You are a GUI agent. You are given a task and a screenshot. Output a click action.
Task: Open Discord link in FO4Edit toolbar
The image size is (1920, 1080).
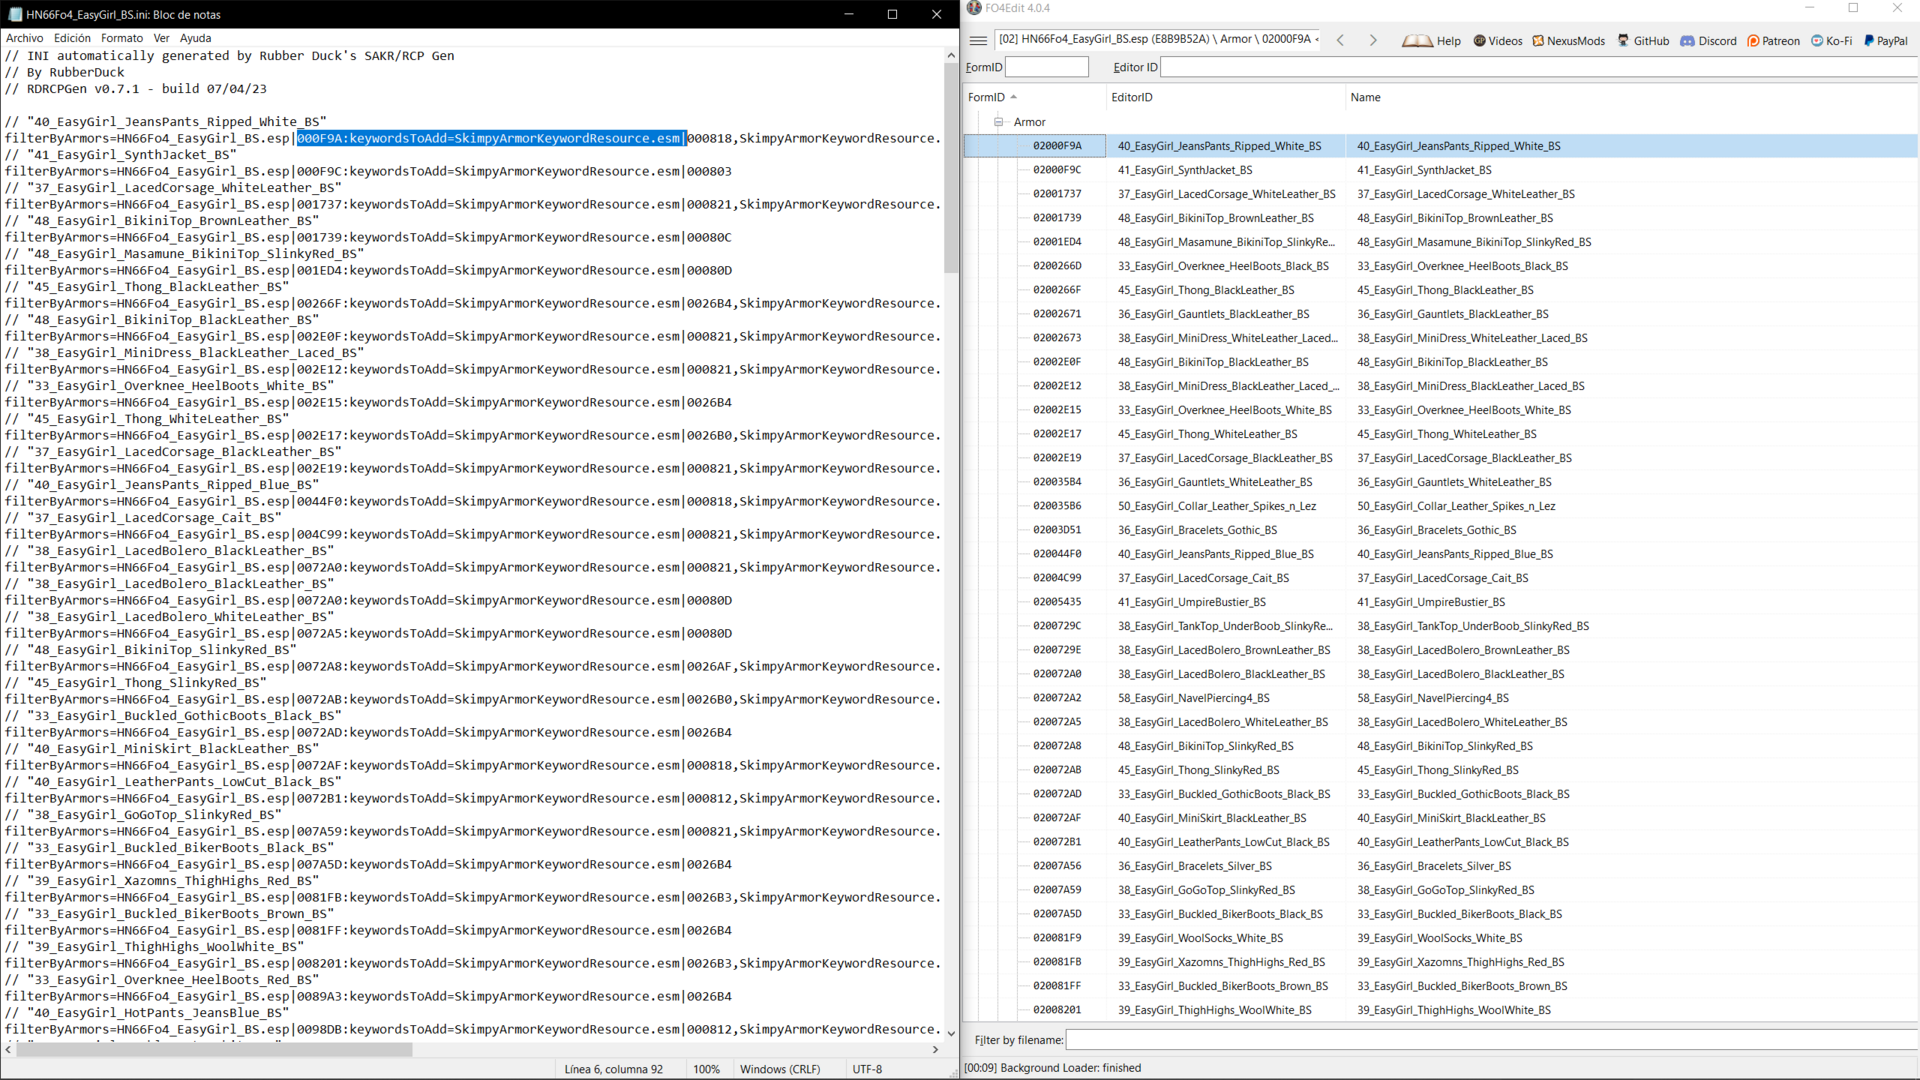tap(1708, 41)
